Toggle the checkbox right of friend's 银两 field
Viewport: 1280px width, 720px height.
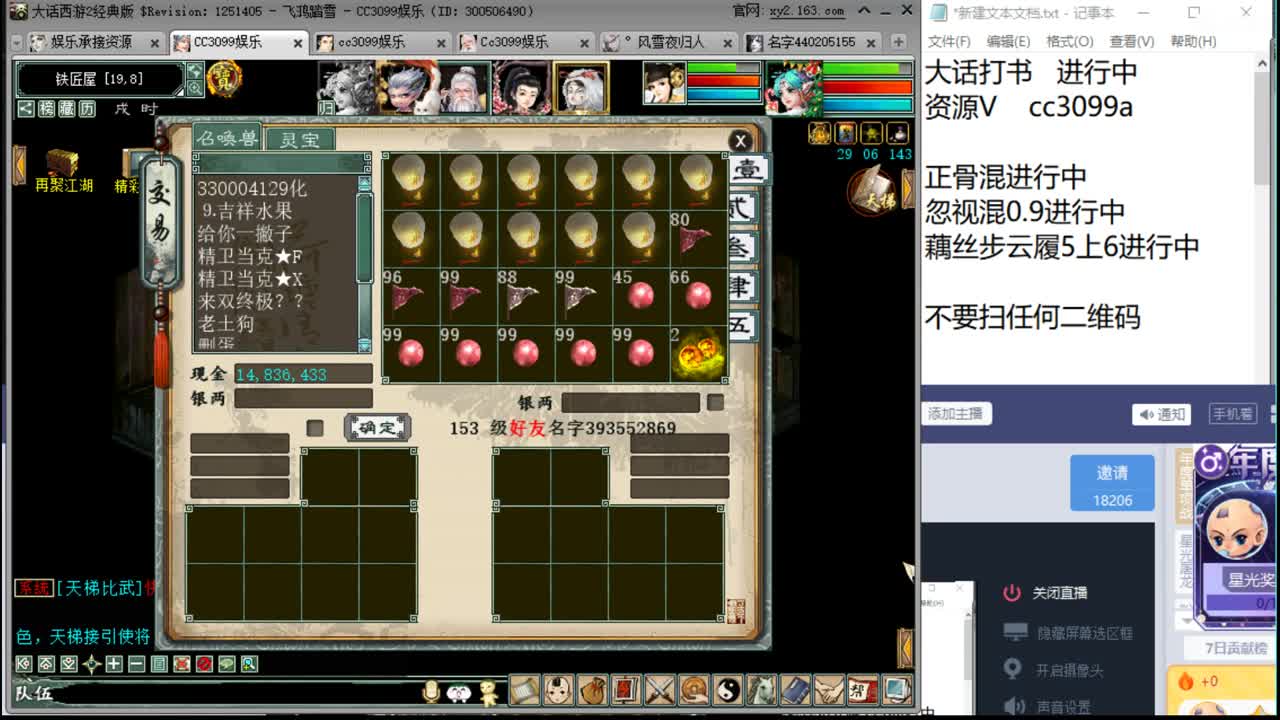pyautogui.click(x=715, y=402)
